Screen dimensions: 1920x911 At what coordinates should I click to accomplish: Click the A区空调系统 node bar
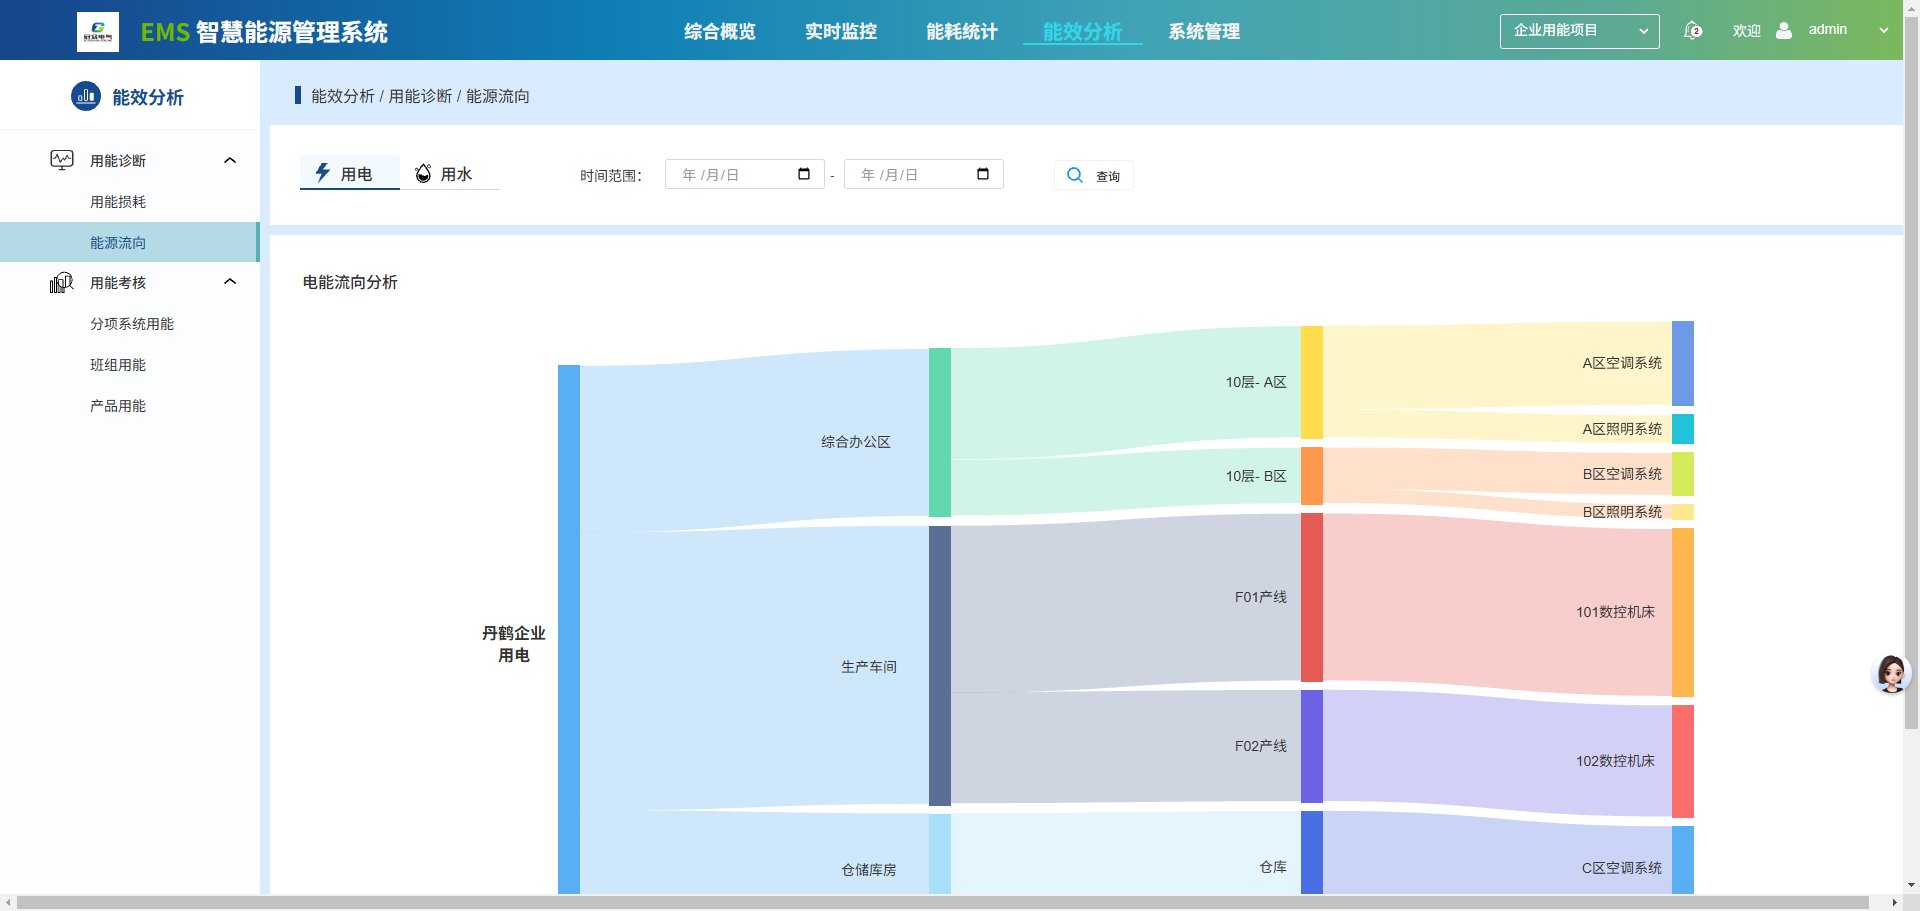pos(1683,363)
